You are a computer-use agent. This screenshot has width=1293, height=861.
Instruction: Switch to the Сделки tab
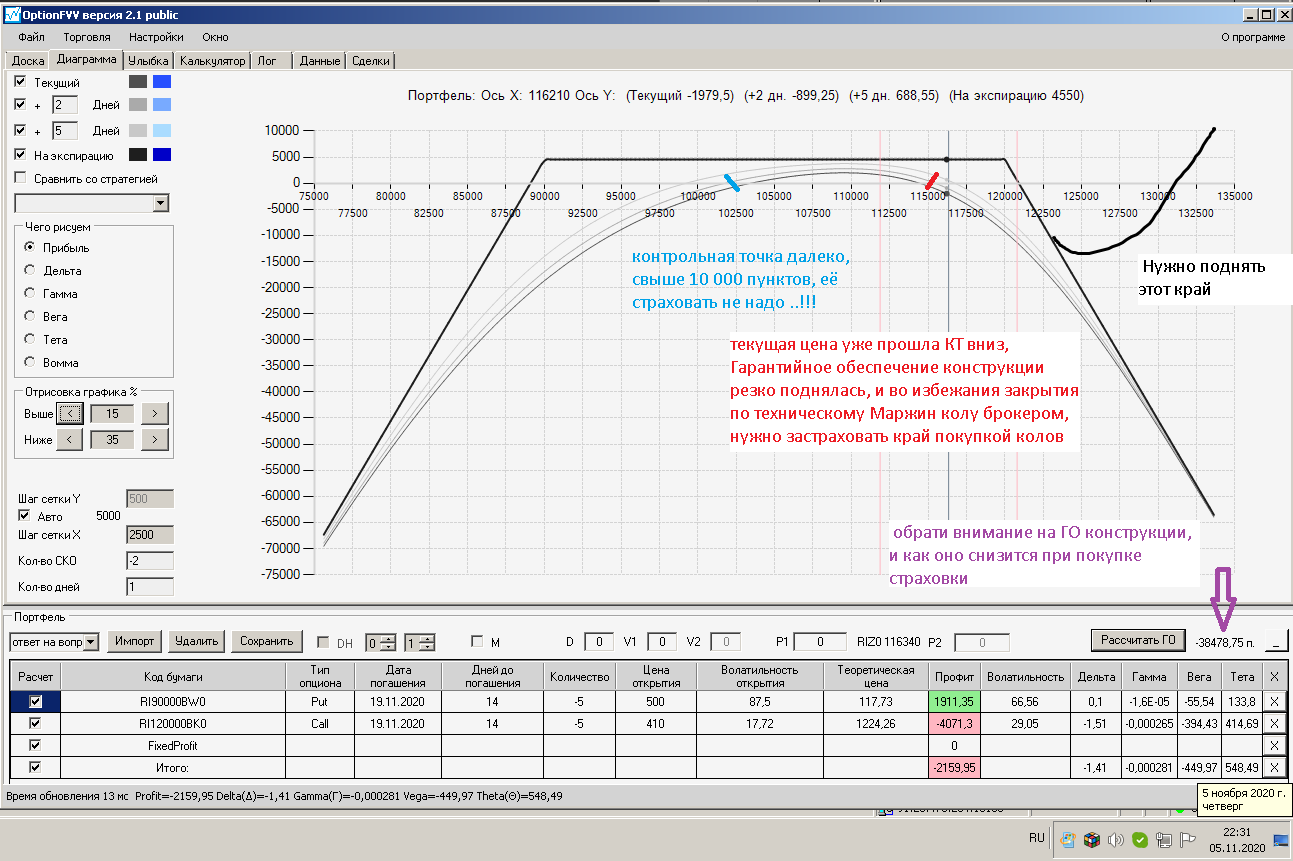click(371, 61)
